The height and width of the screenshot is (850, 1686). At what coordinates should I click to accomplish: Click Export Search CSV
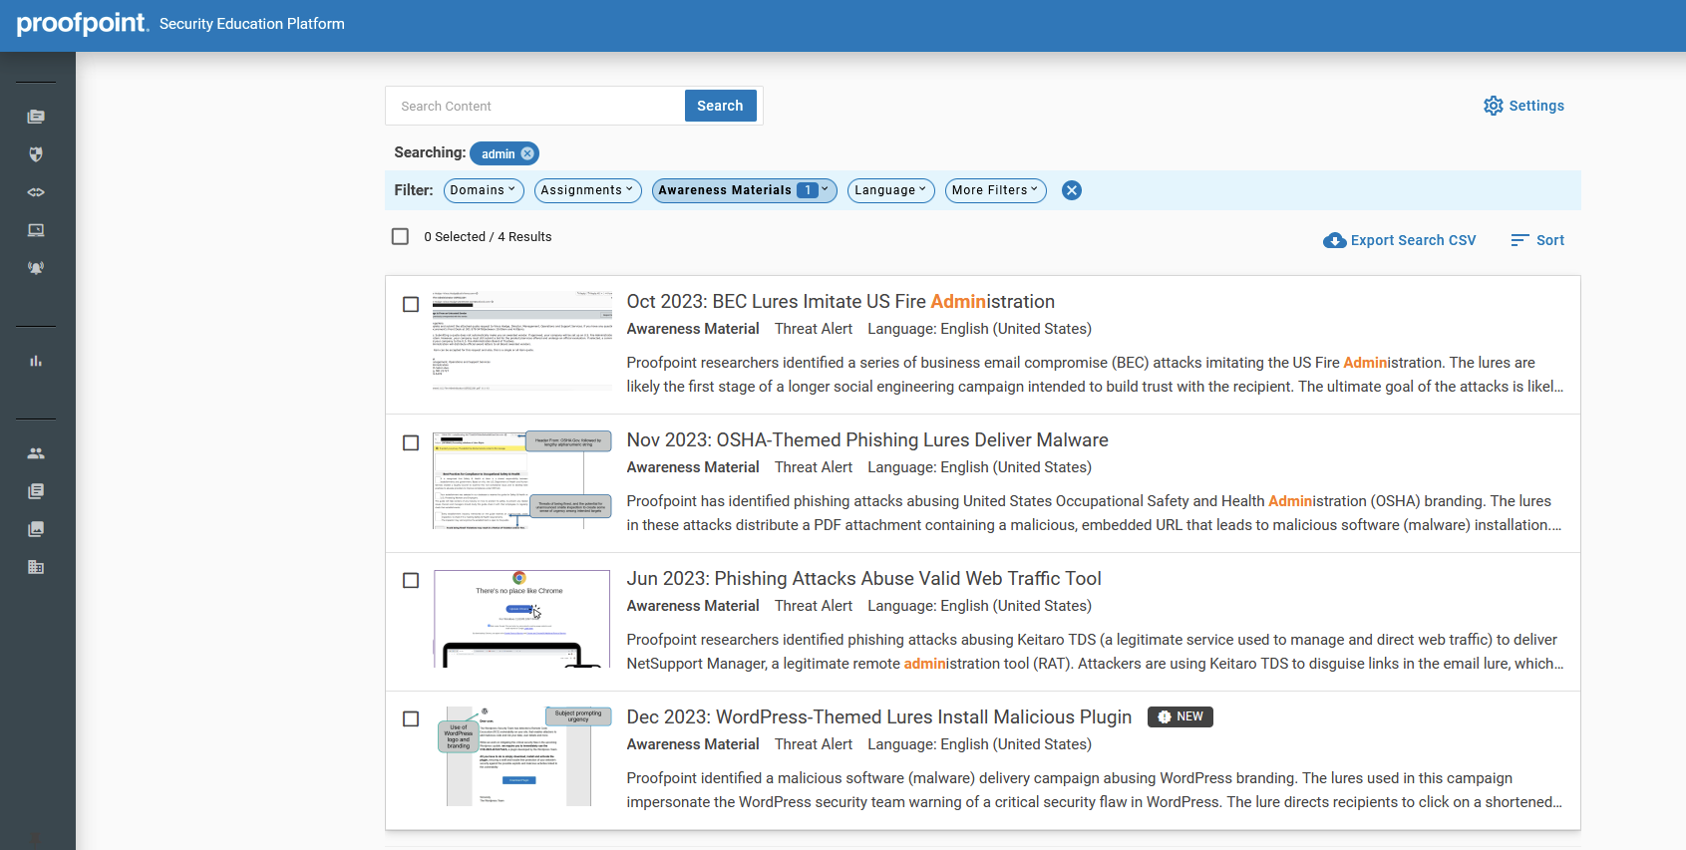coord(1399,240)
